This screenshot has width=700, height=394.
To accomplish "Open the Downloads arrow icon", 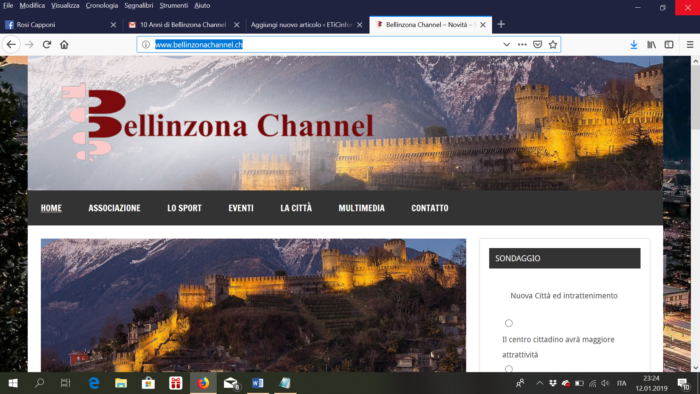I will pyautogui.click(x=634, y=45).
